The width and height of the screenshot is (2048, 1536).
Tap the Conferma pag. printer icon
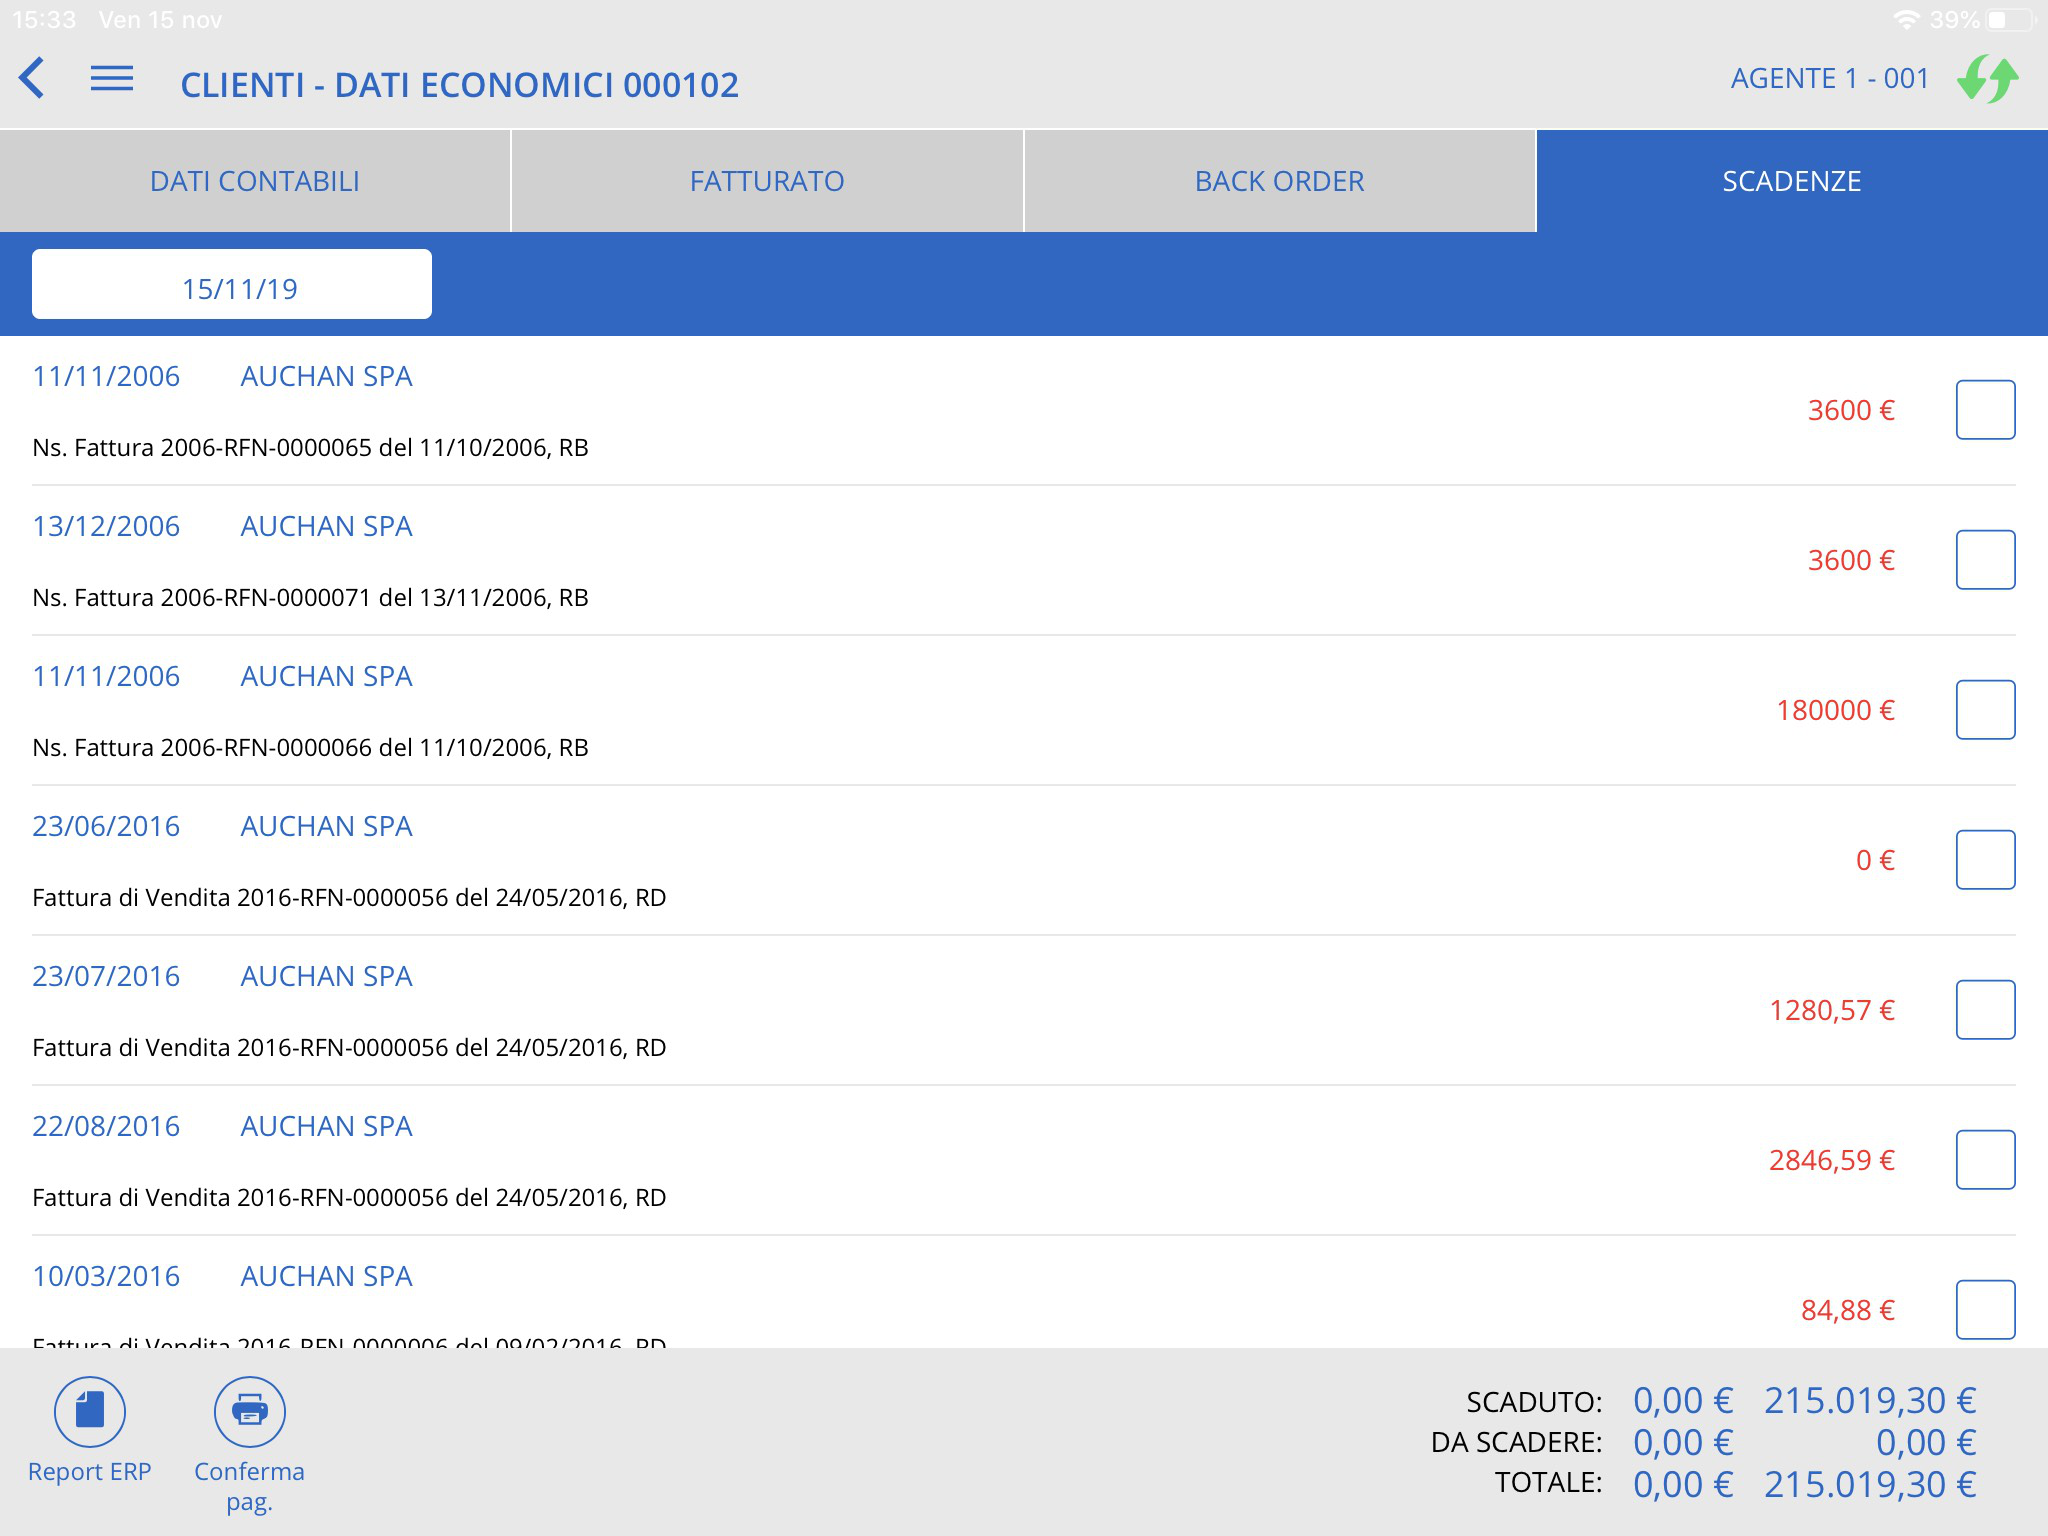[249, 1411]
